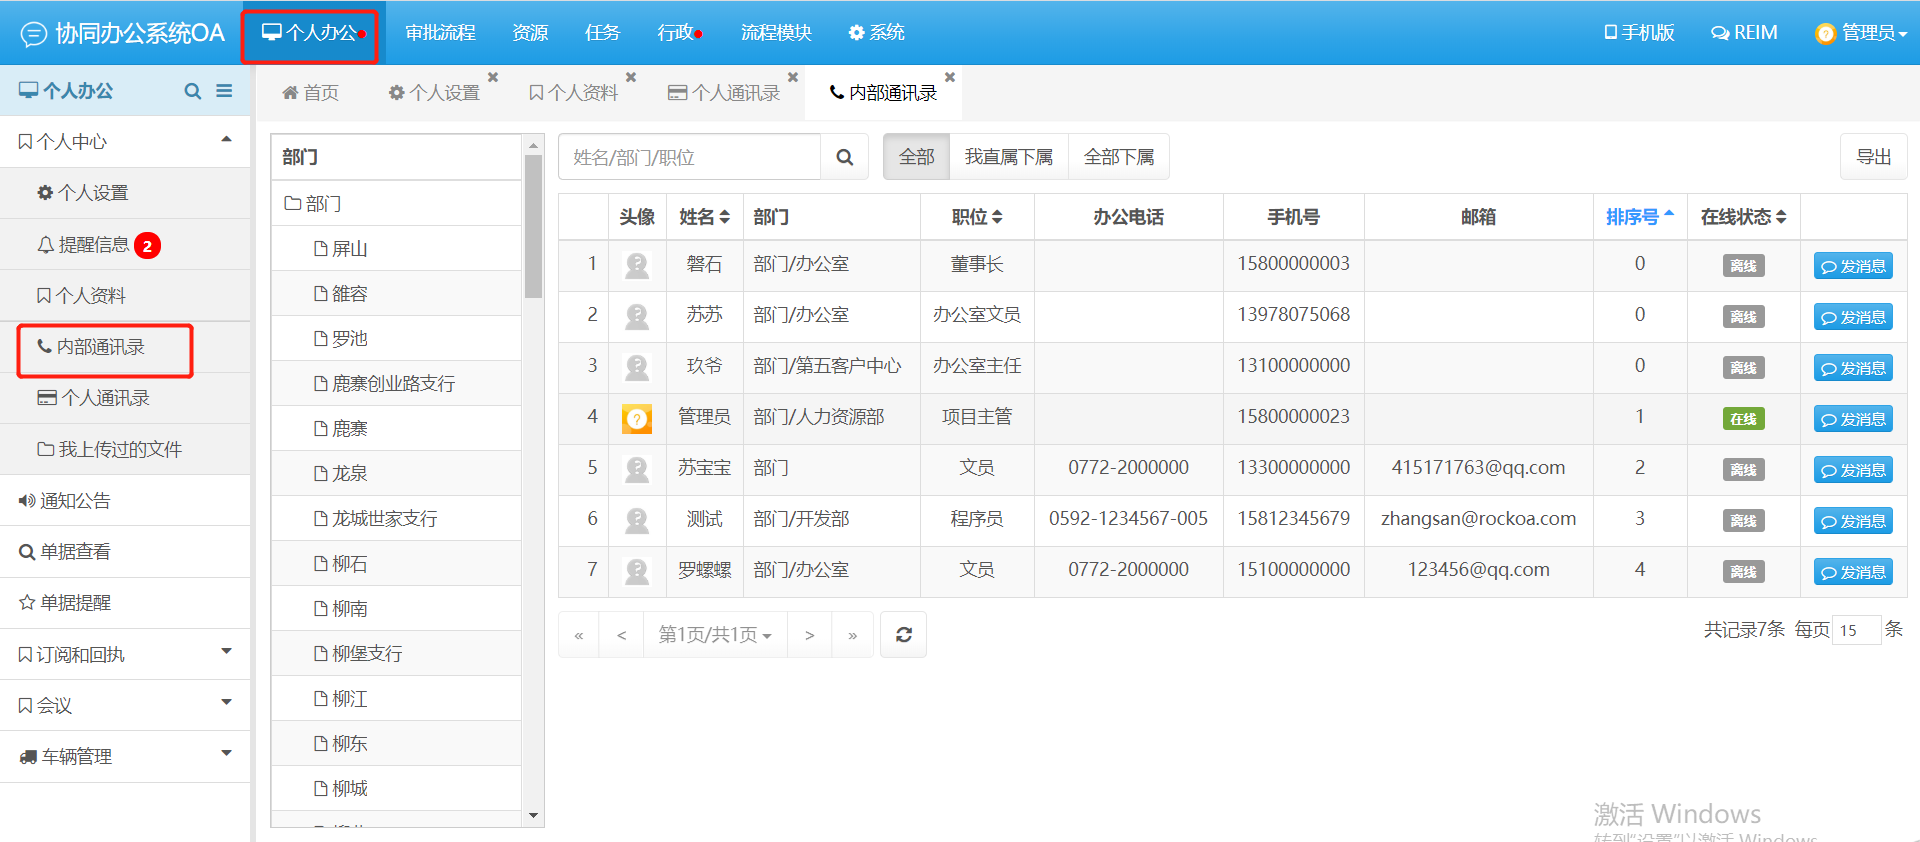Viewport: 1920px width, 842px height.
Task: Expand the 车辆管理 sidebar section
Action: (x=125, y=757)
